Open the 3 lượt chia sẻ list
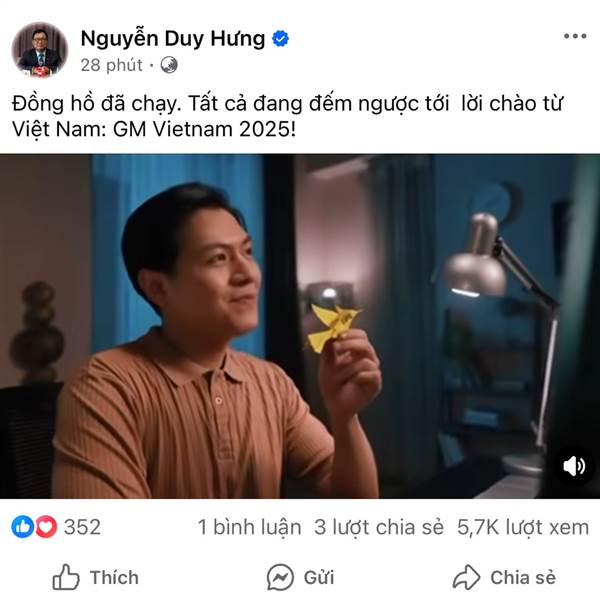This screenshot has height=600, width=600. (379, 527)
